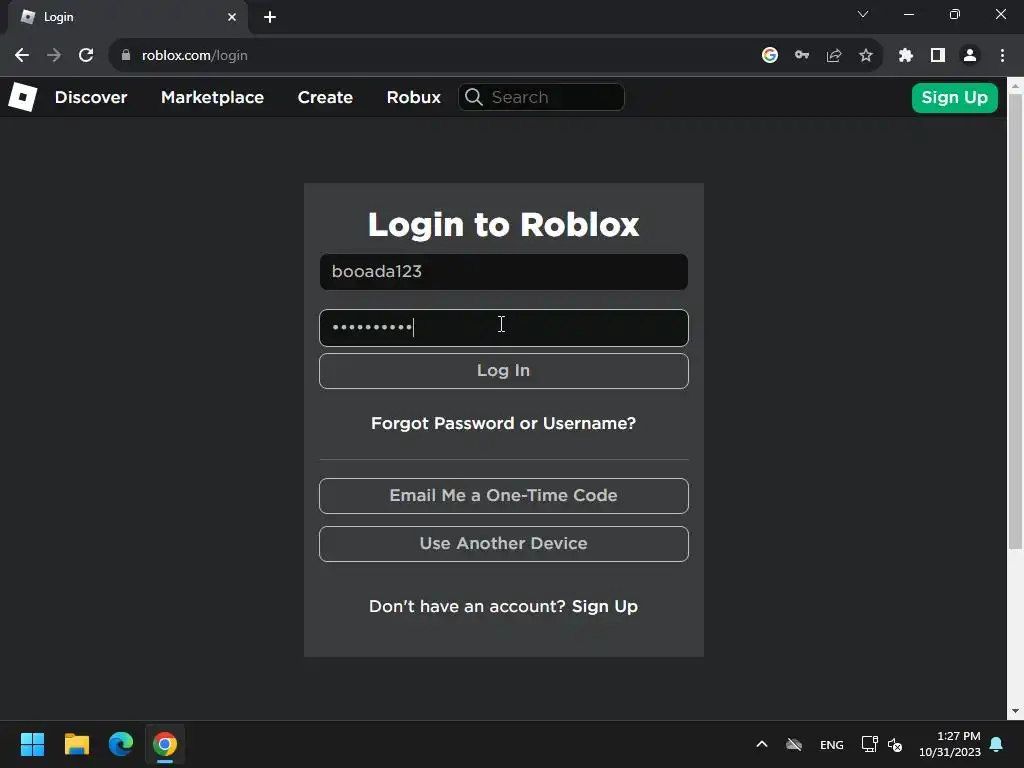Toggle Chrome side panel icon

938,56
